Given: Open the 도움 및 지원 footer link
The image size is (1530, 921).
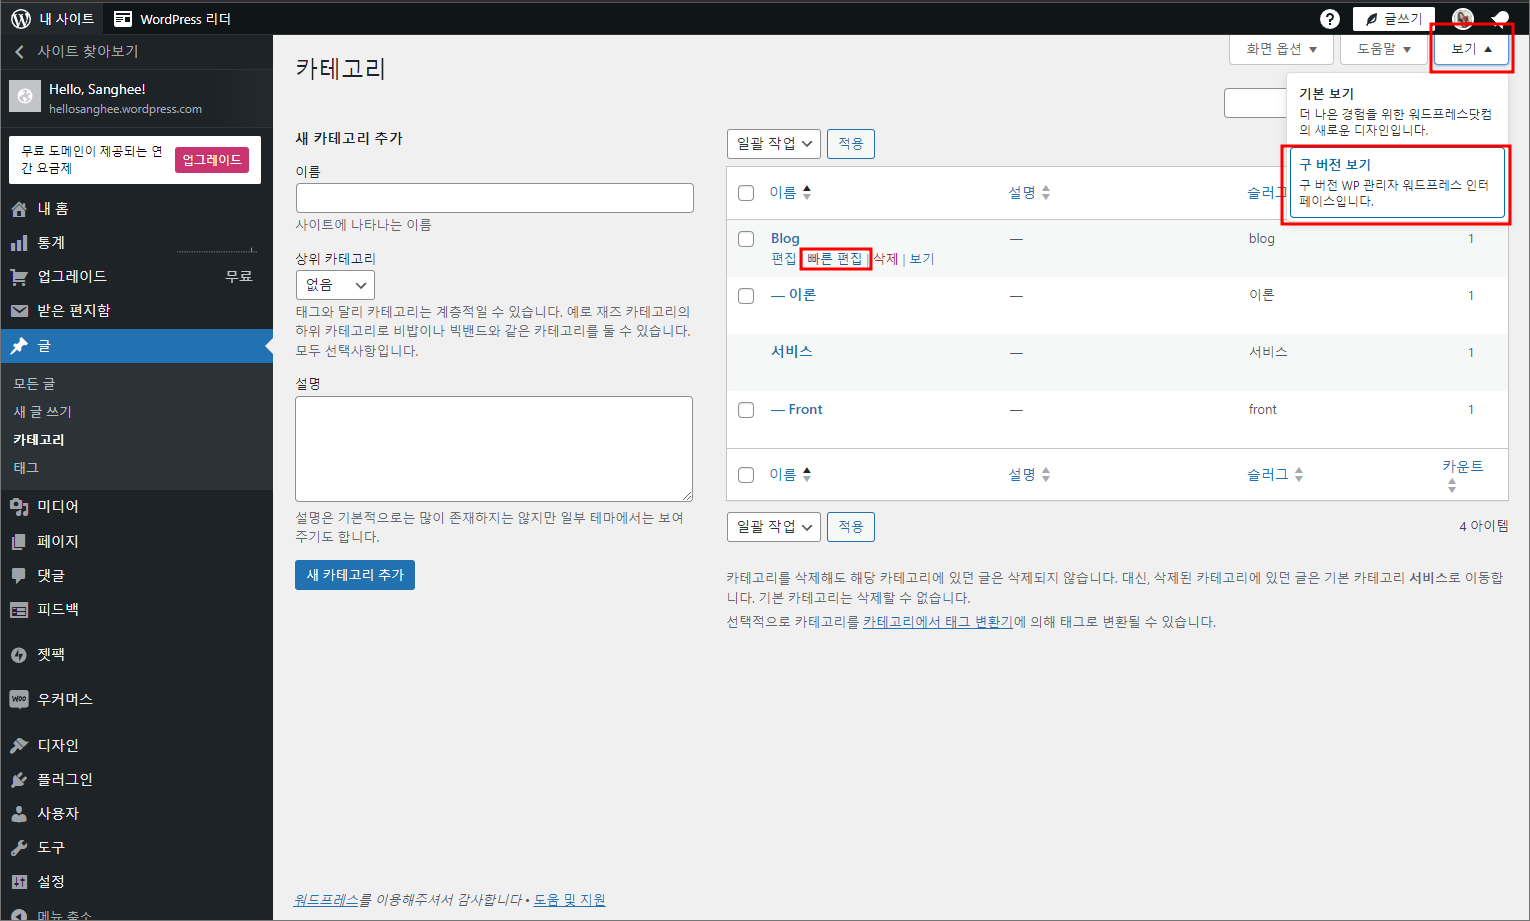Looking at the screenshot, I should [x=570, y=900].
